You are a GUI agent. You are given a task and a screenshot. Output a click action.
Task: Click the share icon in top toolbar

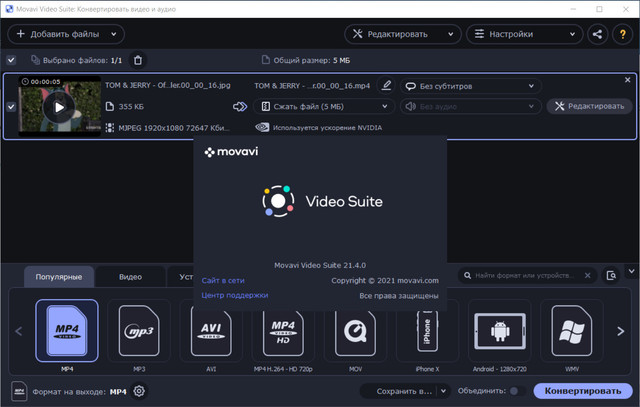tap(598, 34)
